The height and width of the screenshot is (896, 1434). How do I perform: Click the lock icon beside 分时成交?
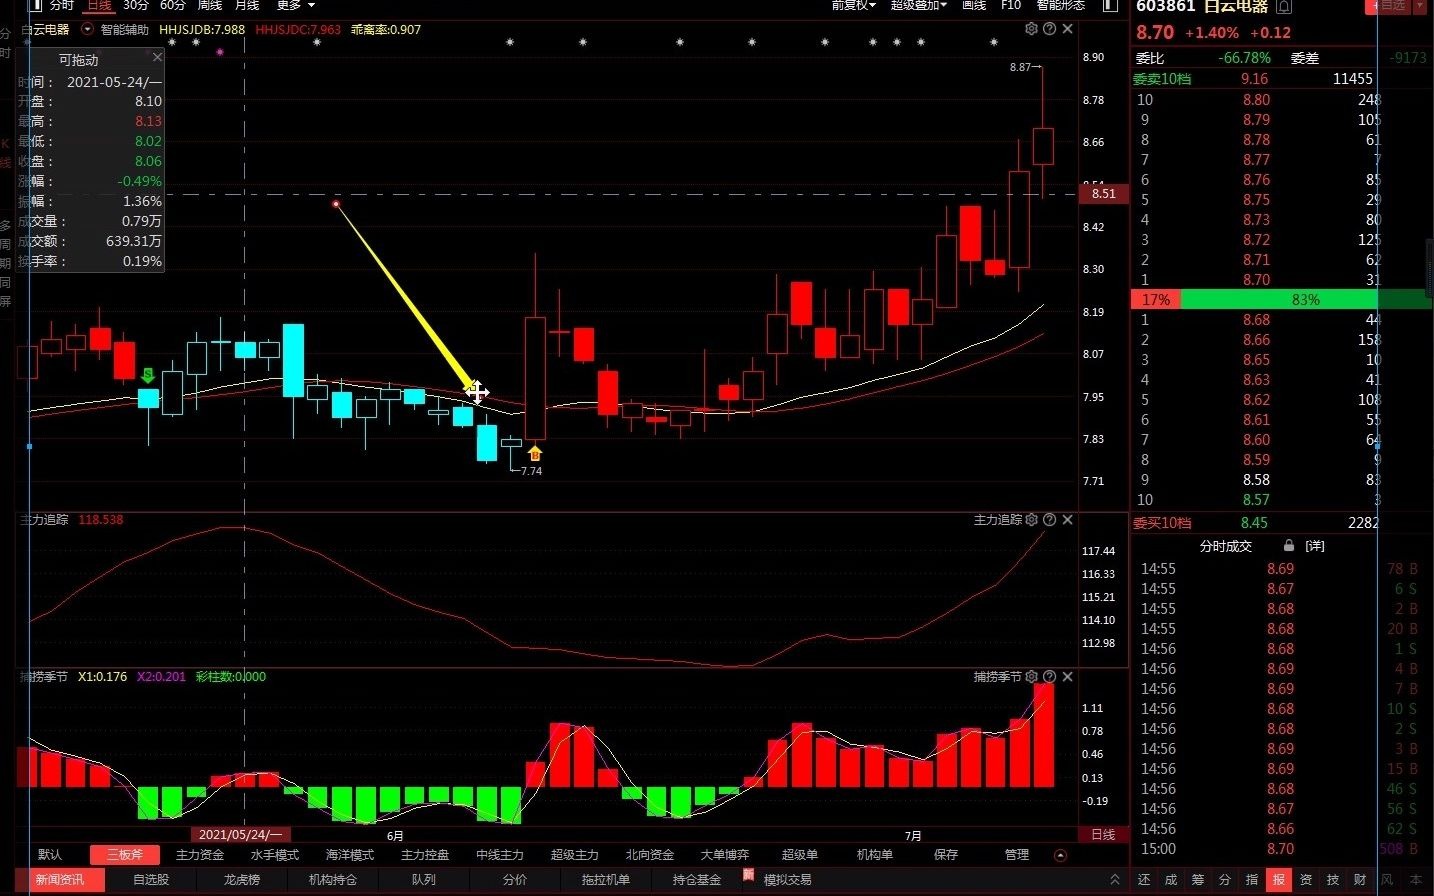point(1289,546)
